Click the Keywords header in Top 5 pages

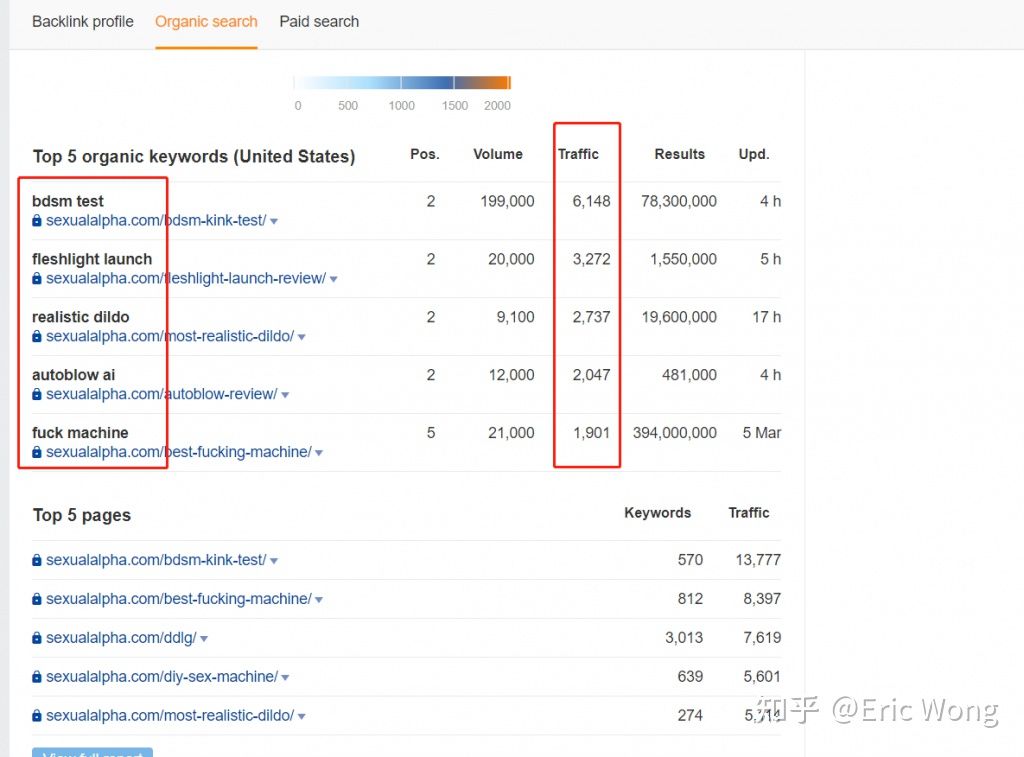click(658, 513)
